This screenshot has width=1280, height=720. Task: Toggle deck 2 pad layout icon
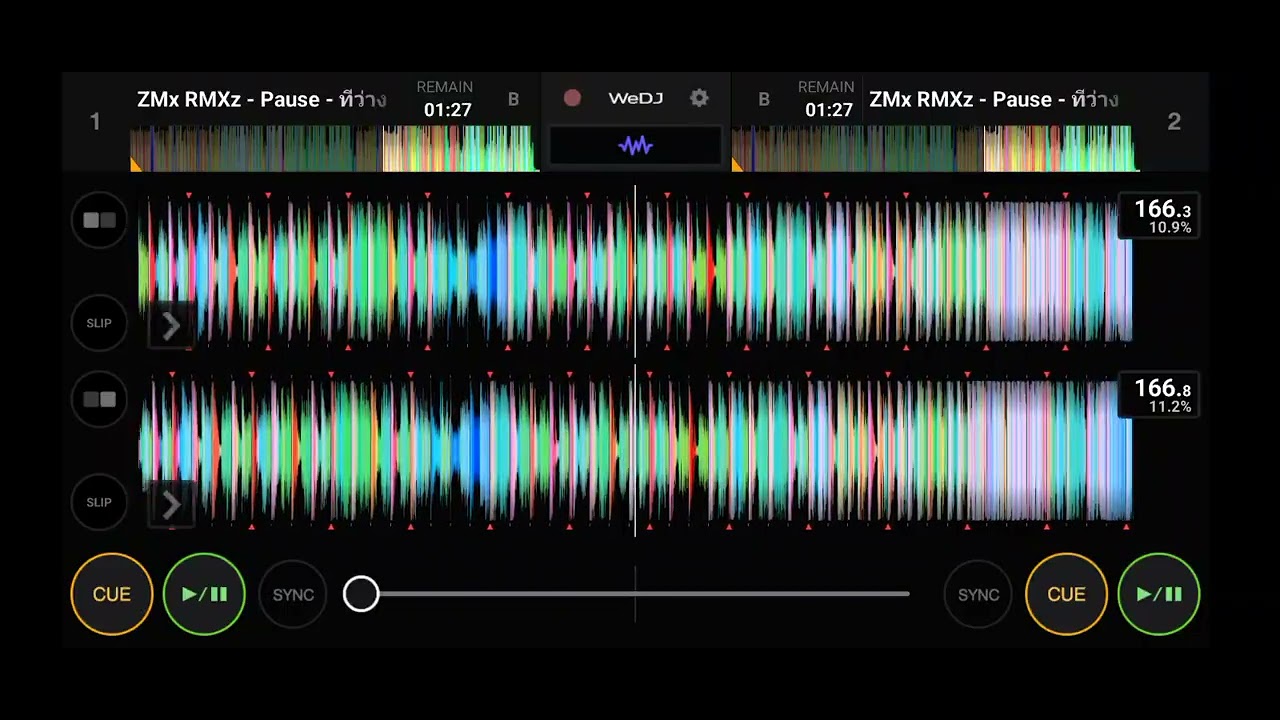pos(99,399)
